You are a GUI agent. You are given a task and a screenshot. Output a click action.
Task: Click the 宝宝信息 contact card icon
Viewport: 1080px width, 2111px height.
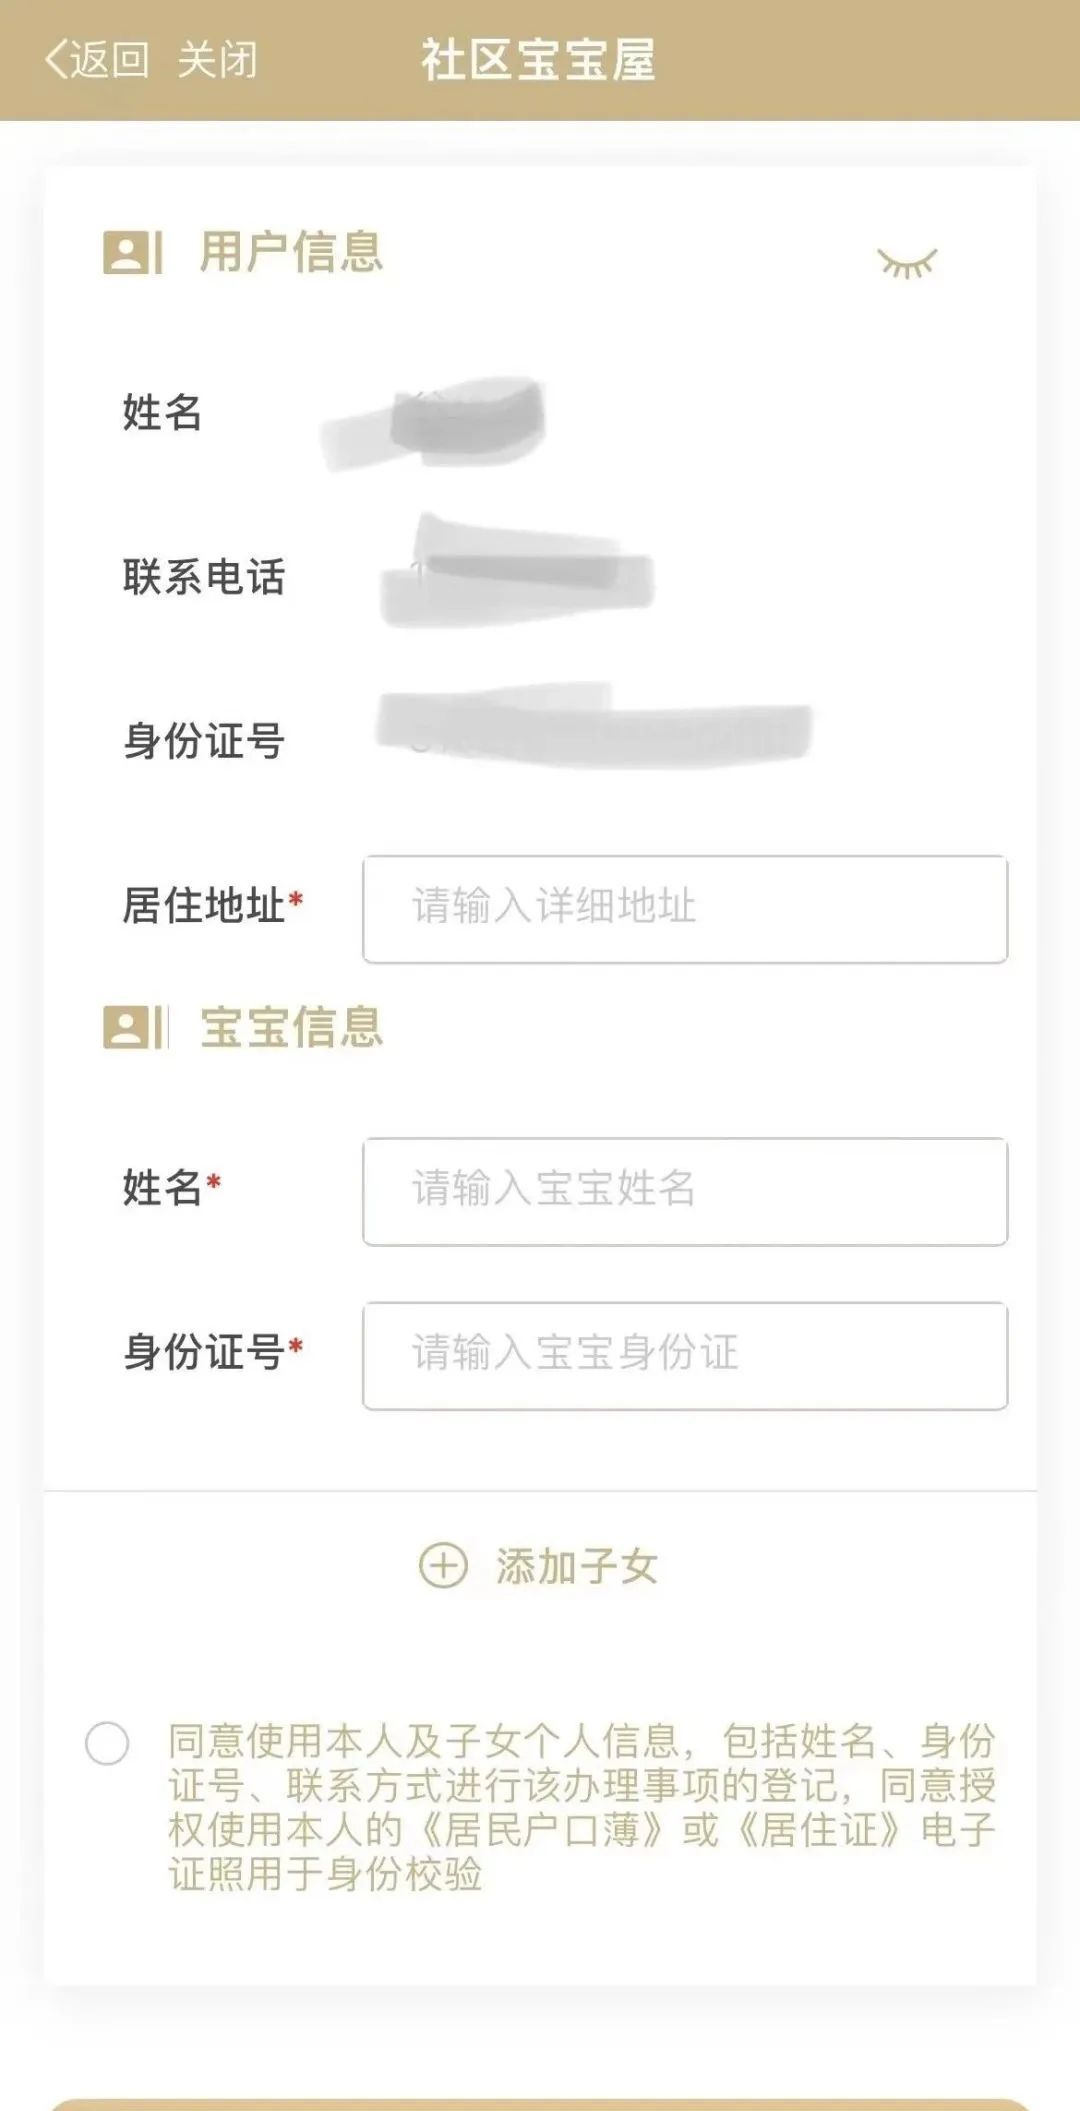click(x=131, y=1028)
